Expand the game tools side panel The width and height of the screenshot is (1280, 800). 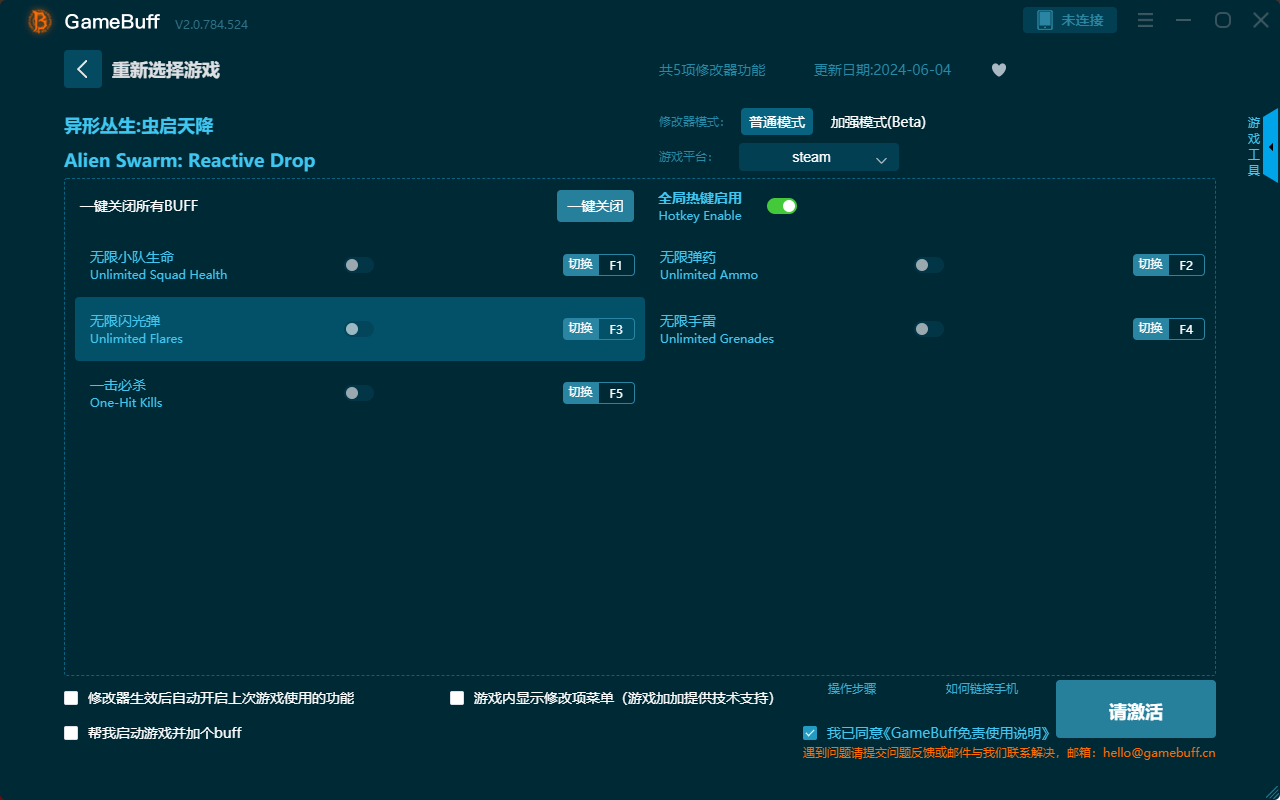1269,146
